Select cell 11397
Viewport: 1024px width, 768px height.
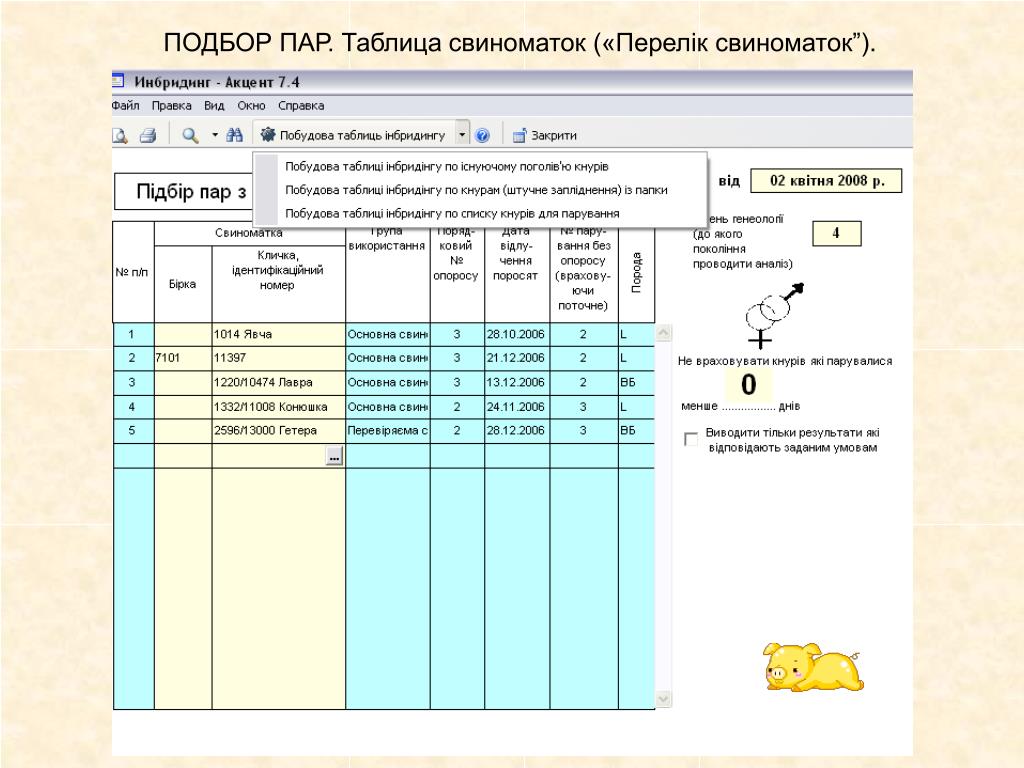click(279, 359)
